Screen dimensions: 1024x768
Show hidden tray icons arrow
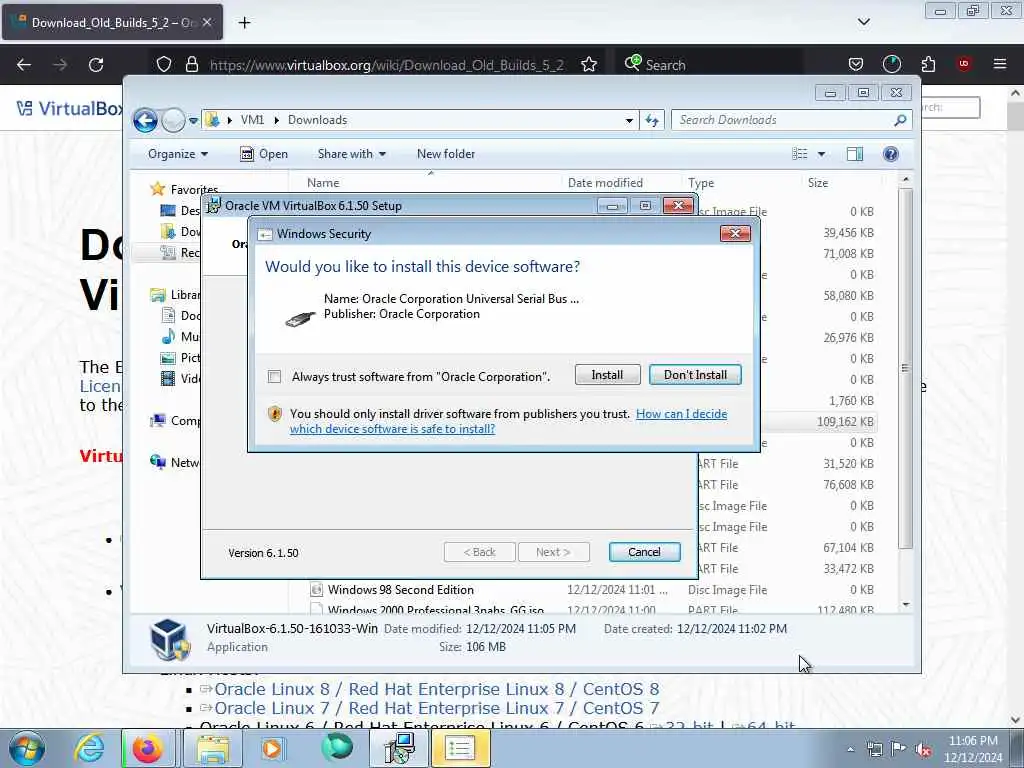coord(850,749)
